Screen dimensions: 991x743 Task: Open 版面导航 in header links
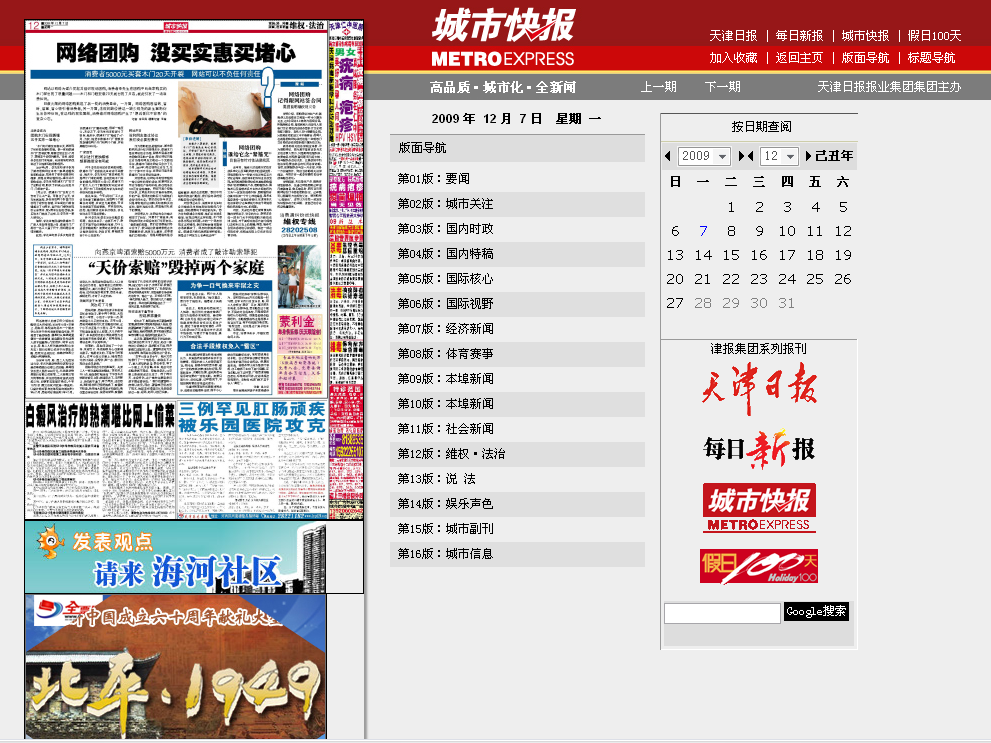coord(865,58)
